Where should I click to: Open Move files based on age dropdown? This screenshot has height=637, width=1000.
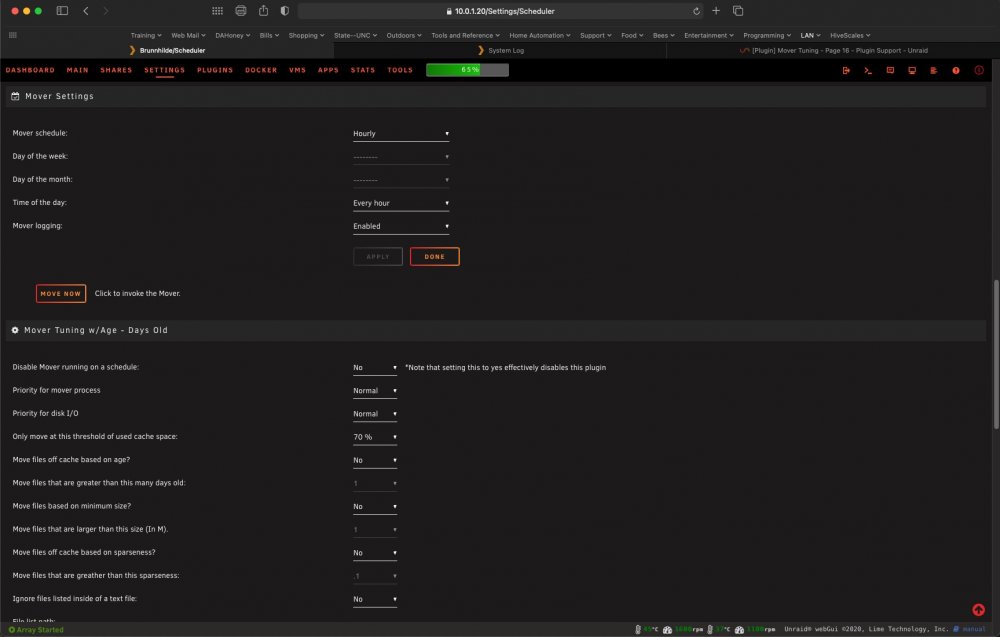click(375, 460)
